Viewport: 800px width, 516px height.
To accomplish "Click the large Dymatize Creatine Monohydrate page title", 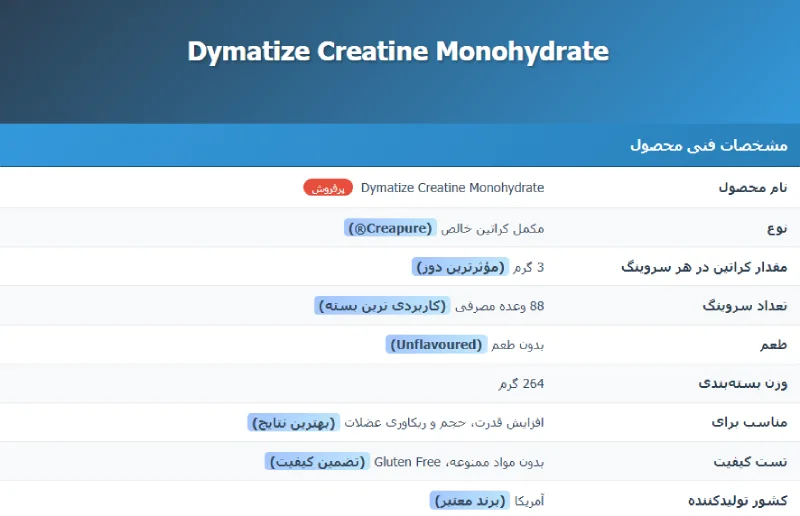I will [x=398, y=52].
